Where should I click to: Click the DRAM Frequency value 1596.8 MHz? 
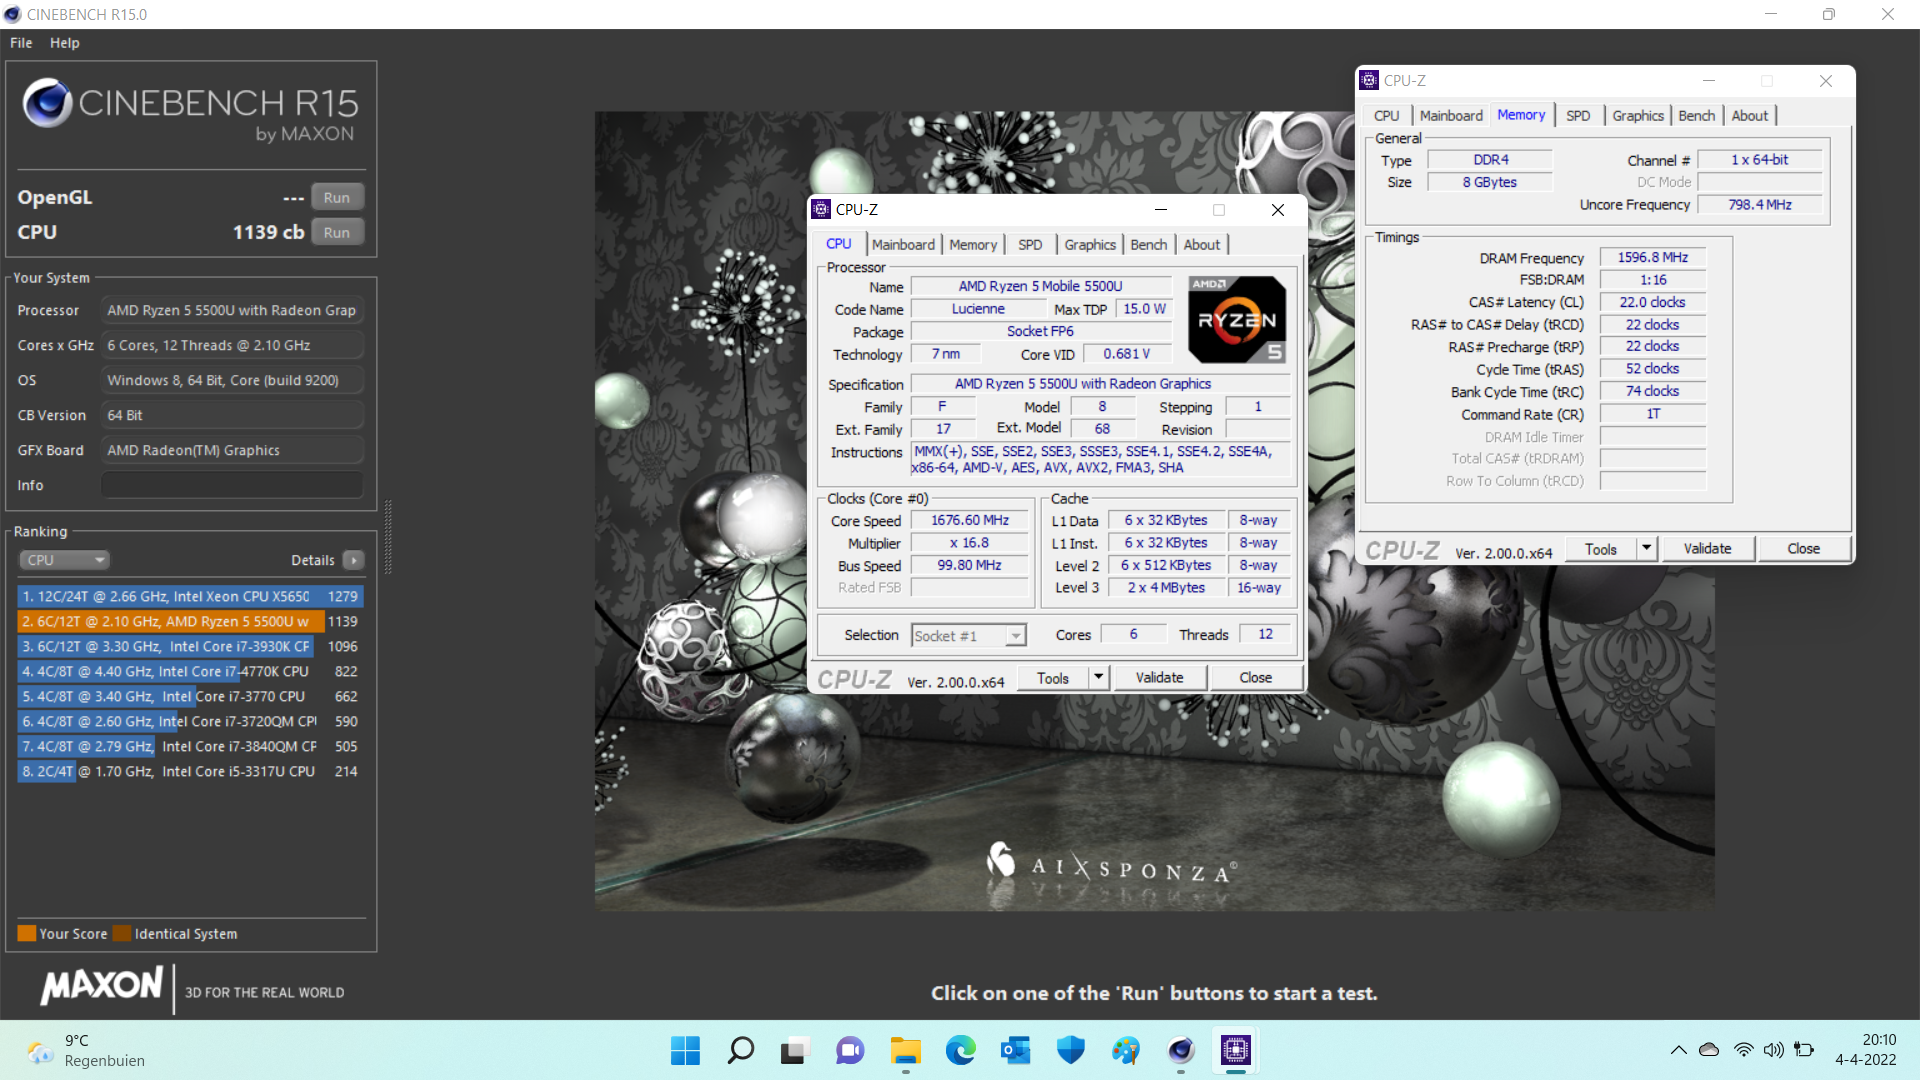point(1652,258)
